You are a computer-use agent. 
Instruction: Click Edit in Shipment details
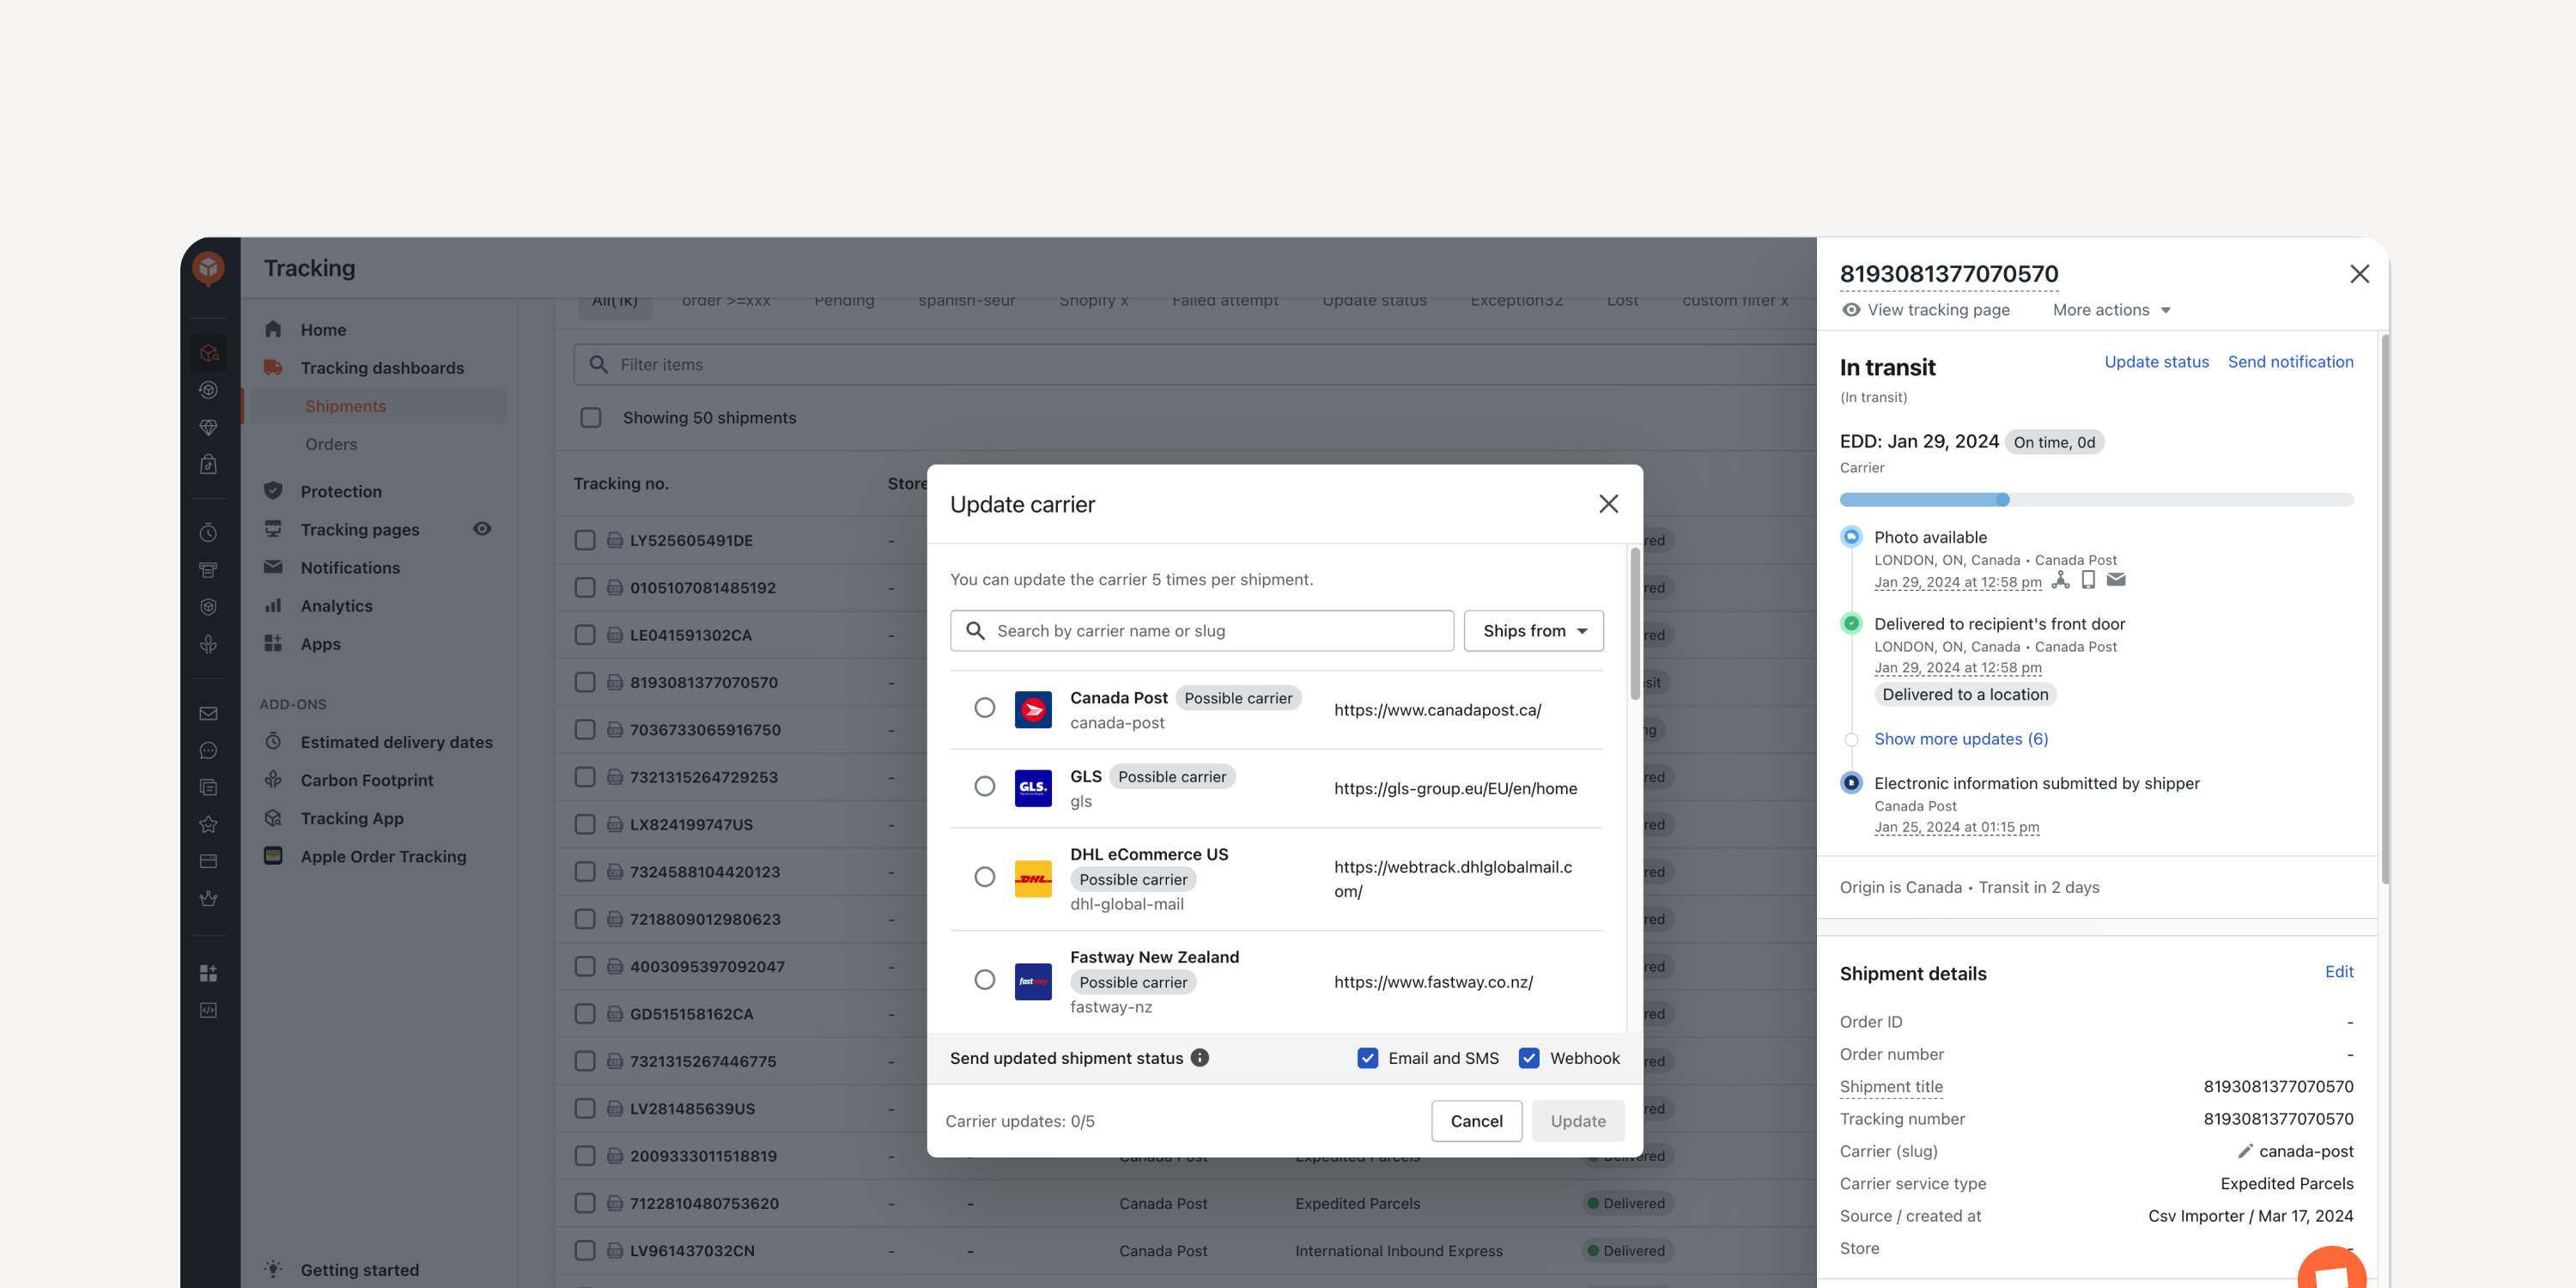coord(2338,972)
